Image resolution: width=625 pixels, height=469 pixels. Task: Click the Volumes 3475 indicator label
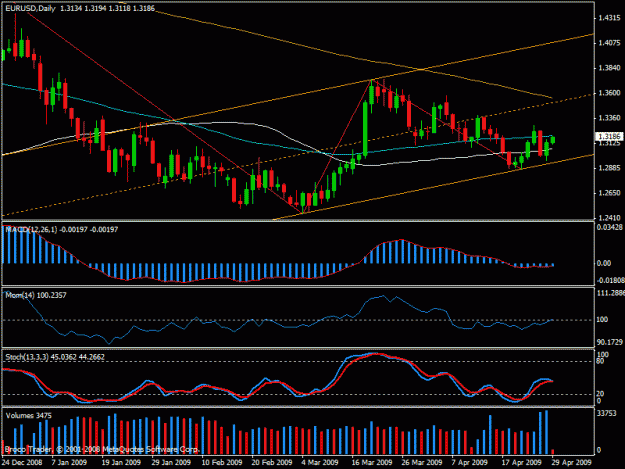pos(28,416)
